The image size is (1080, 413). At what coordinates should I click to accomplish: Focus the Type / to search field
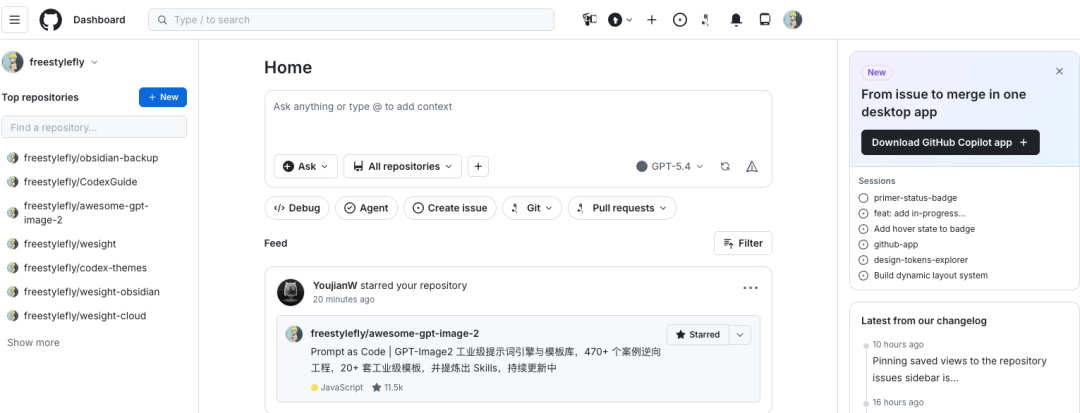[x=351, y=20]
